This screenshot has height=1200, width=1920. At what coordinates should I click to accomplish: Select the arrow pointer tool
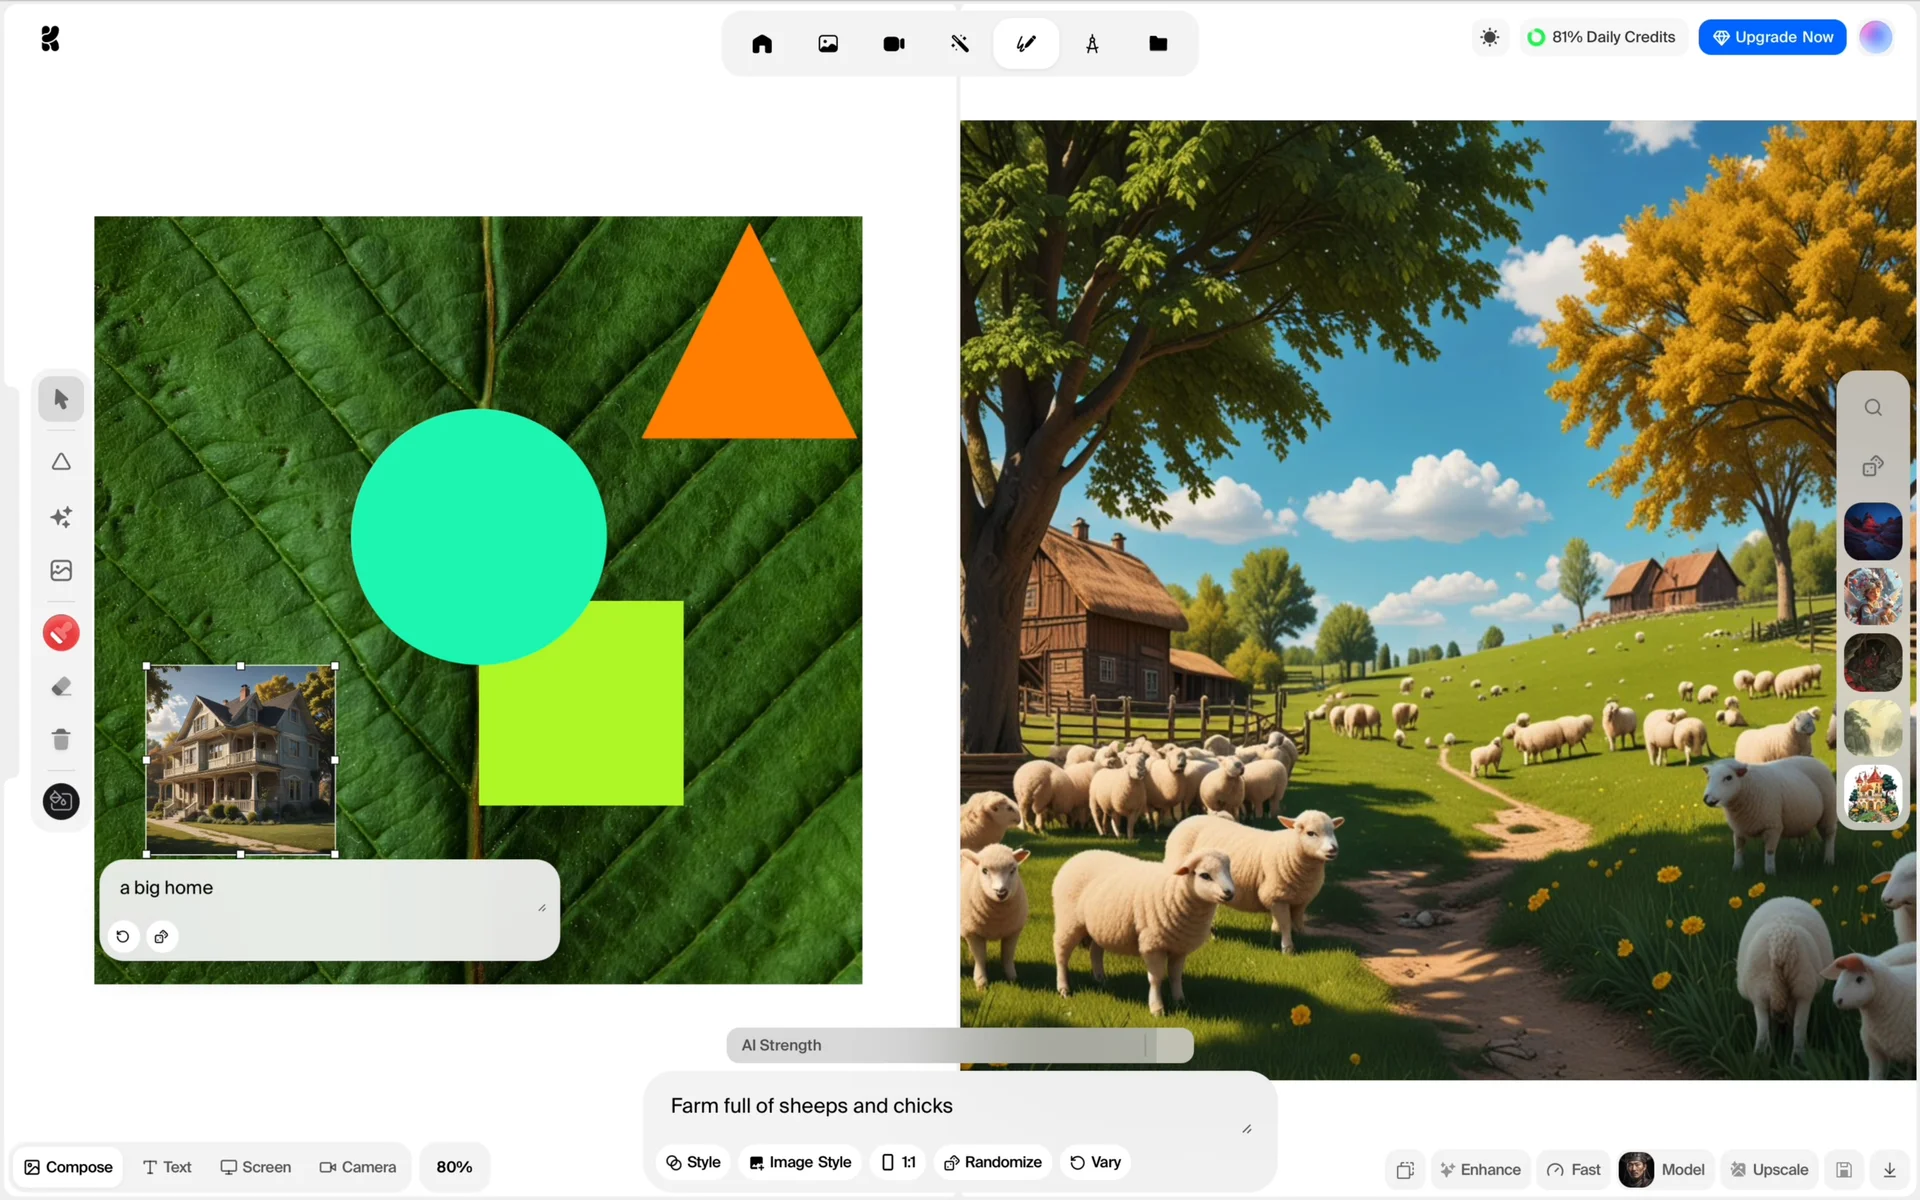[61, 399]
